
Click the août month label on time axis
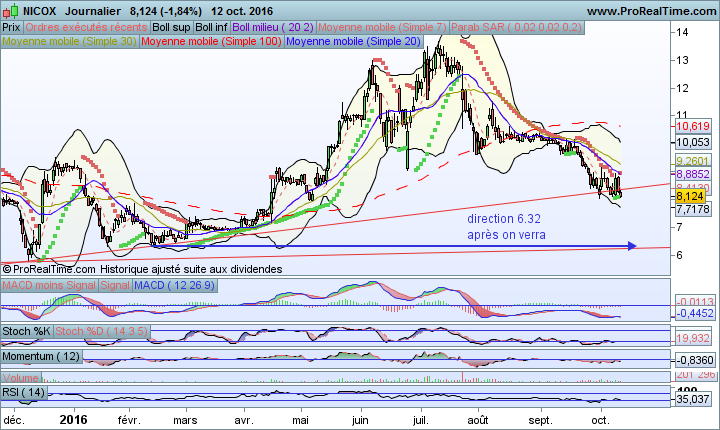[x=478, y=420]
